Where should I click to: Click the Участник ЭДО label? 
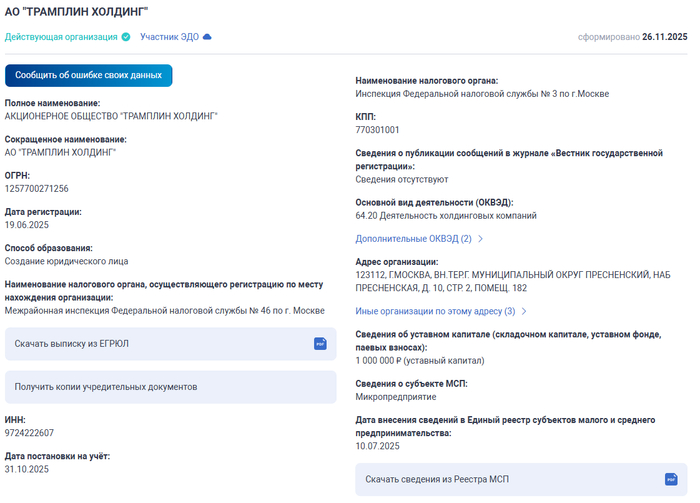pyautogui.click(x=168, y=37)
